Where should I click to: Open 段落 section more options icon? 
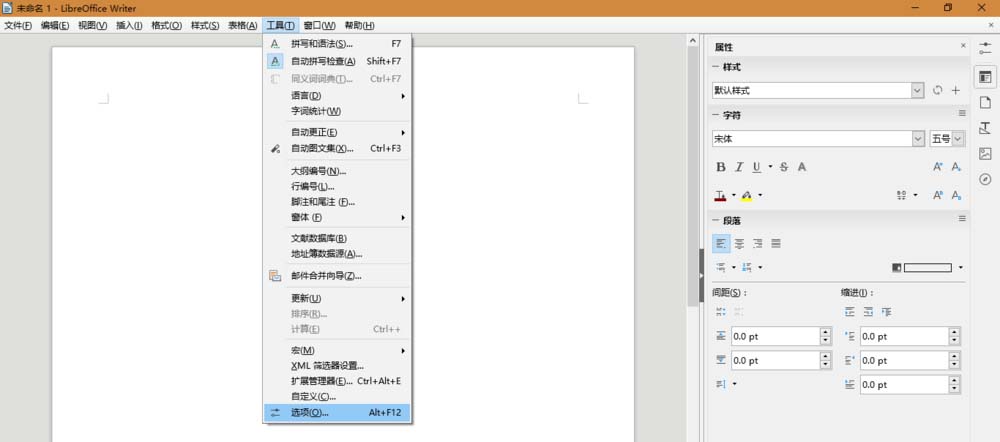962,219
